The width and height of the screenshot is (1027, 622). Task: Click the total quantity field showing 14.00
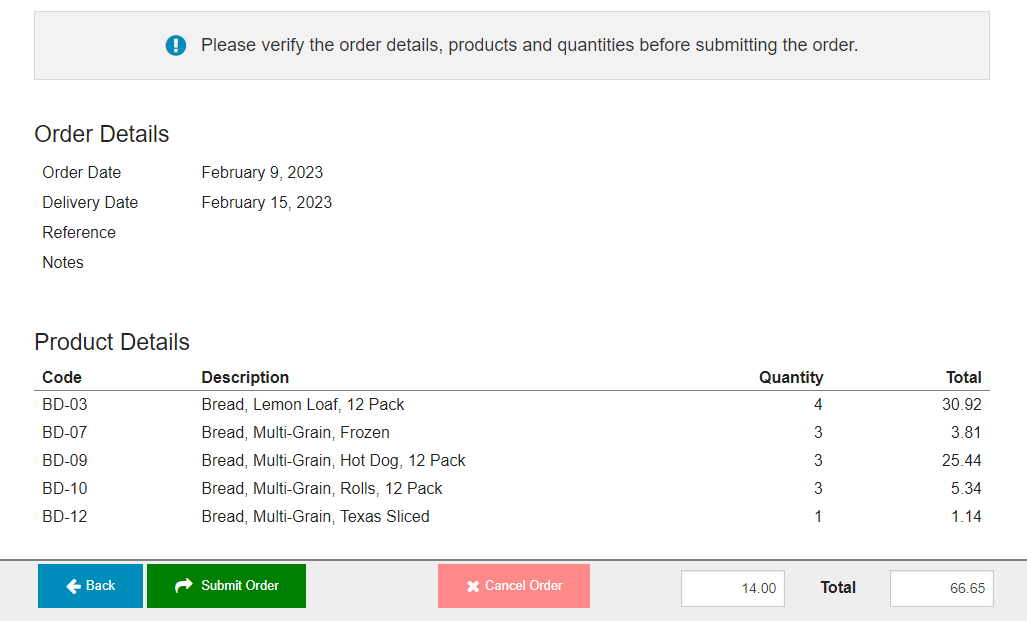732,588
